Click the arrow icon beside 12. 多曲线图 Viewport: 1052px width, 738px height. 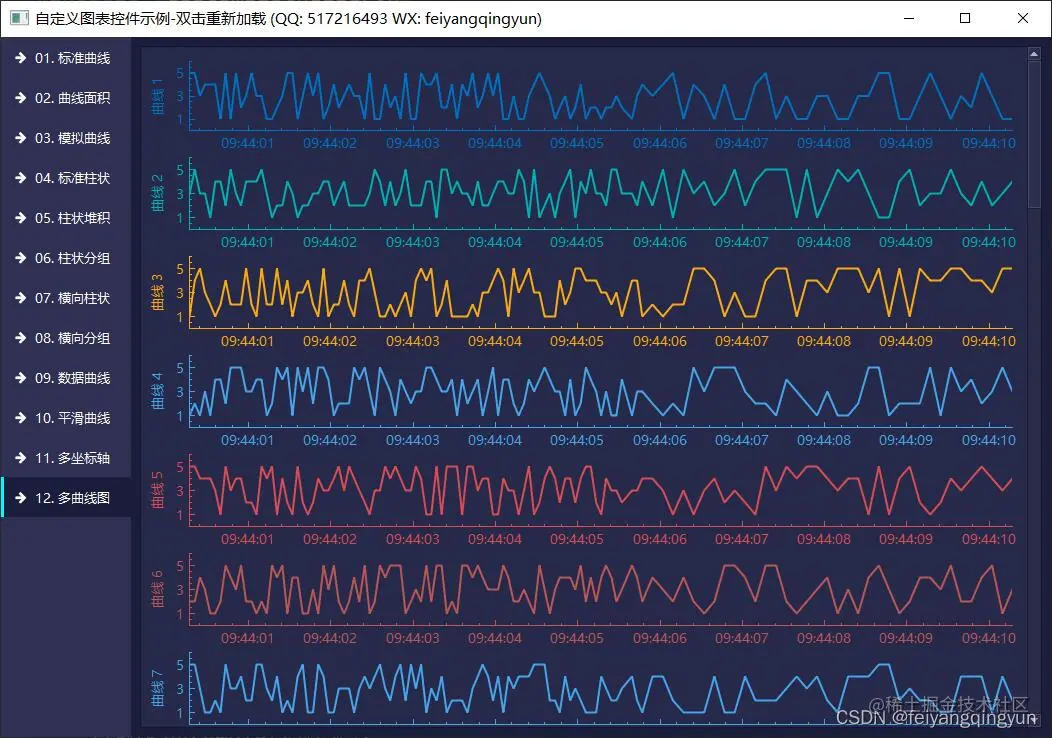21,498
